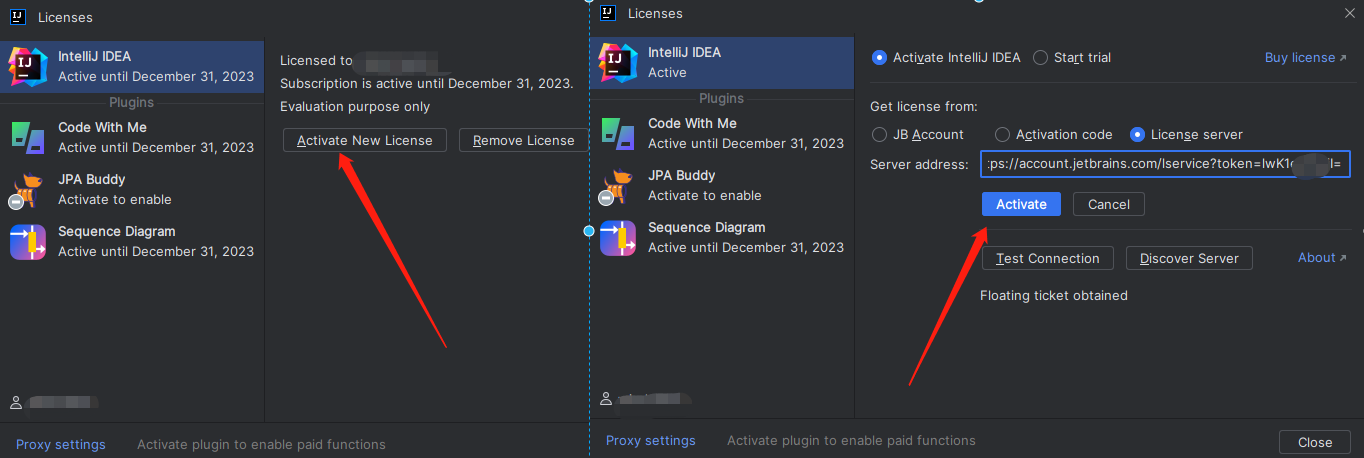Click IntelliJ IDEA icon in right dialog list
The height and width of the screenshot is (458, 1364).
tap(618, 62)
